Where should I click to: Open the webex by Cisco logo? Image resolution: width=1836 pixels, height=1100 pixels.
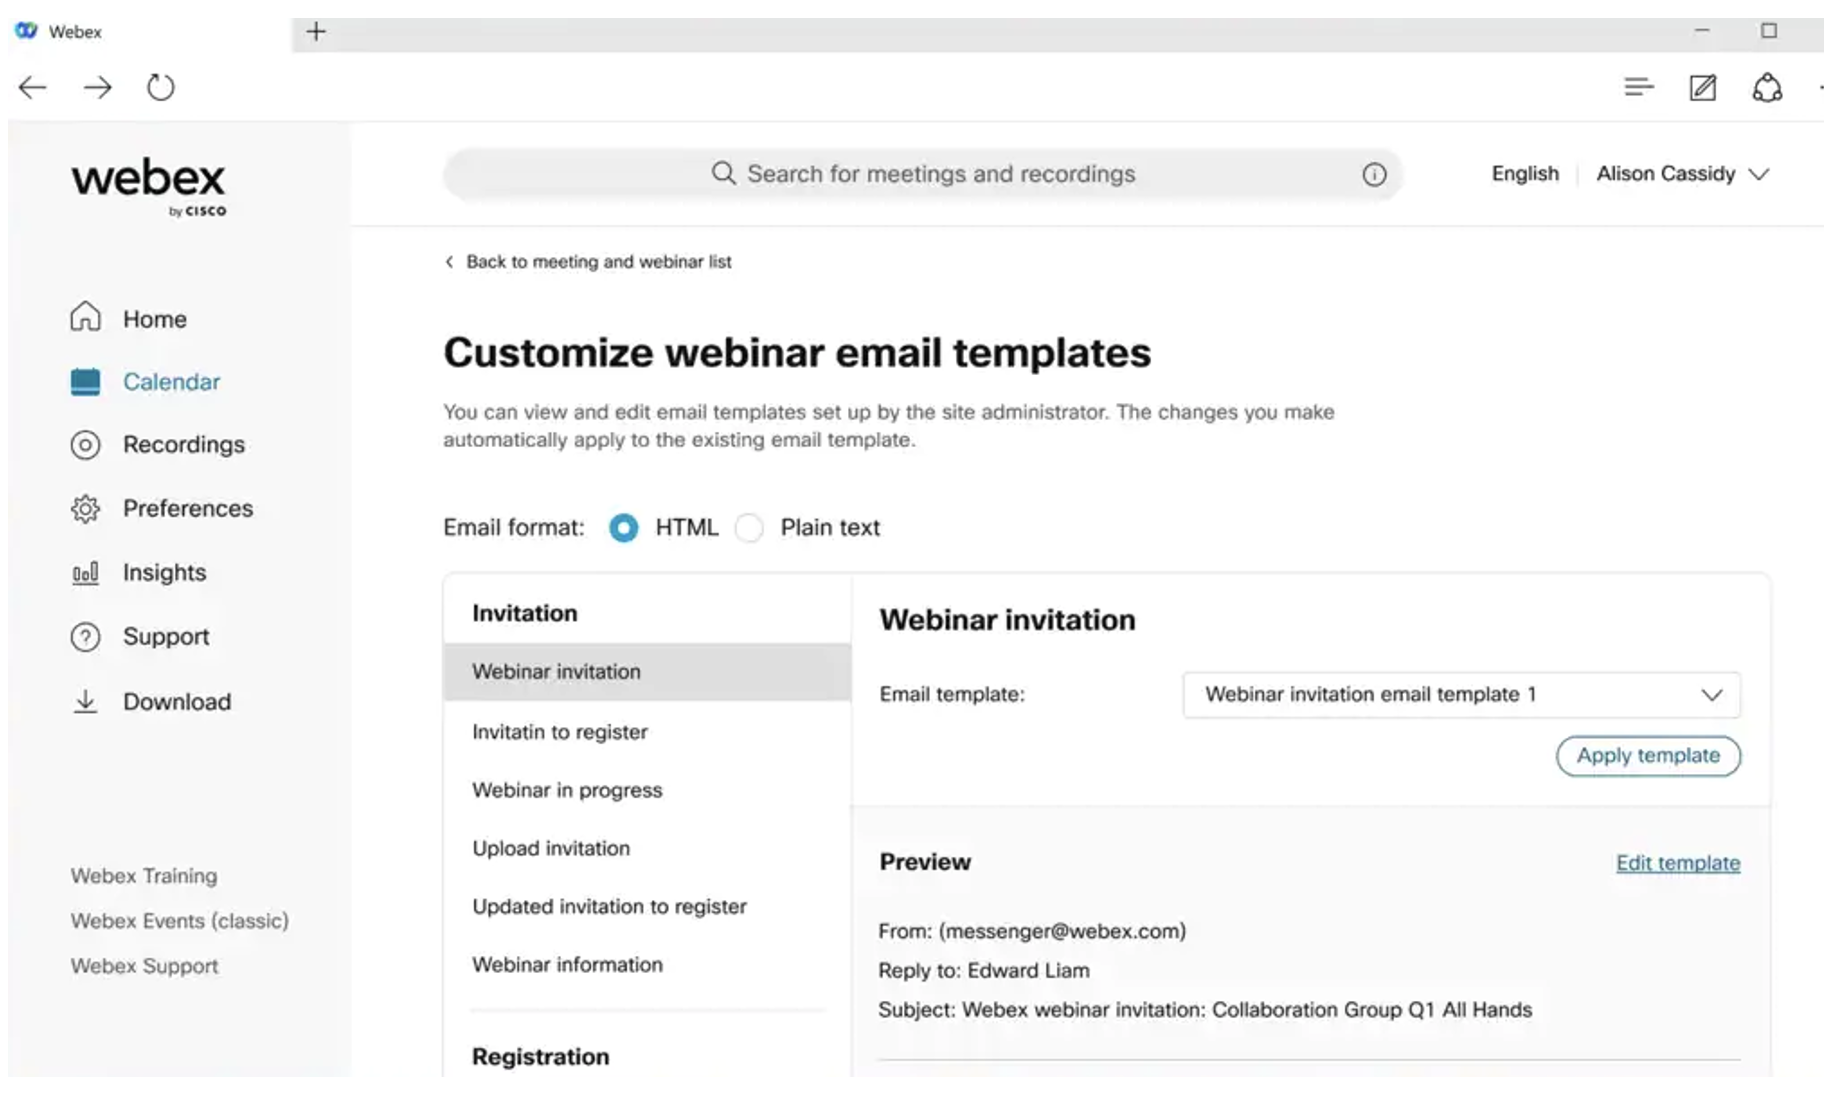[x=149, y=187]
